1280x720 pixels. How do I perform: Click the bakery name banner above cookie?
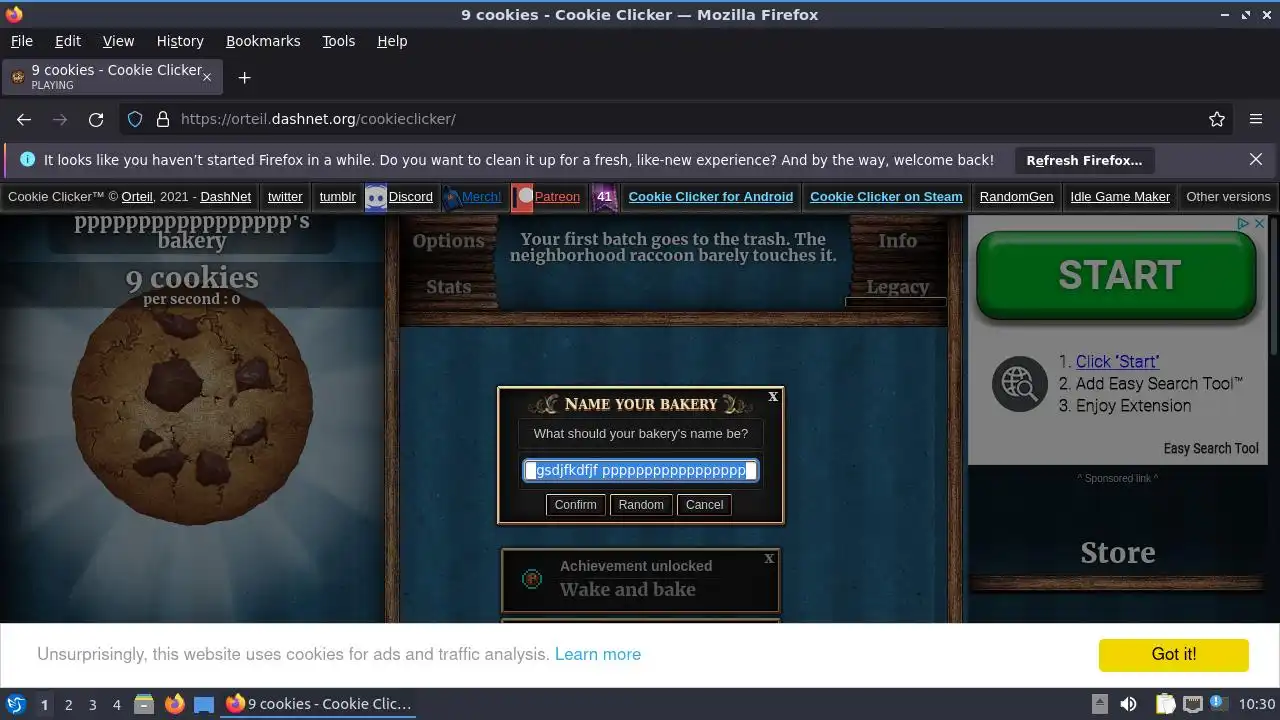(192, 232)
